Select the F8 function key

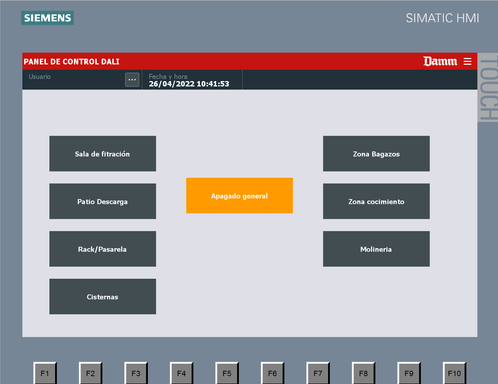[x=363, y=373]
